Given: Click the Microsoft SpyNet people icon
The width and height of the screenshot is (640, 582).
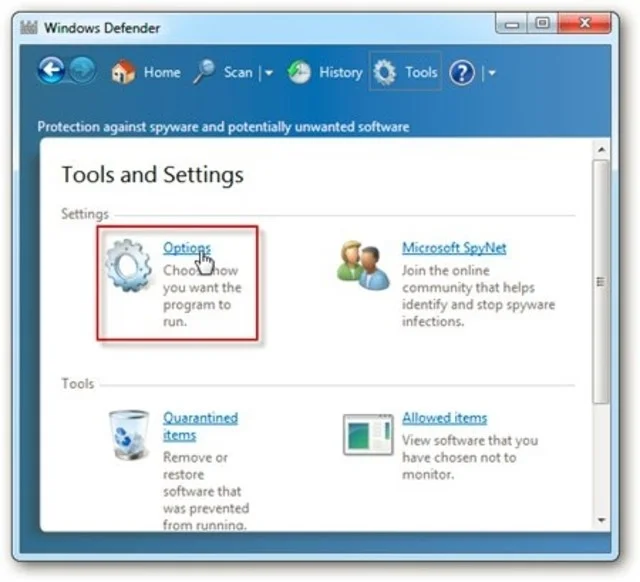Looking at the screenshot, I should coord(363,265).
